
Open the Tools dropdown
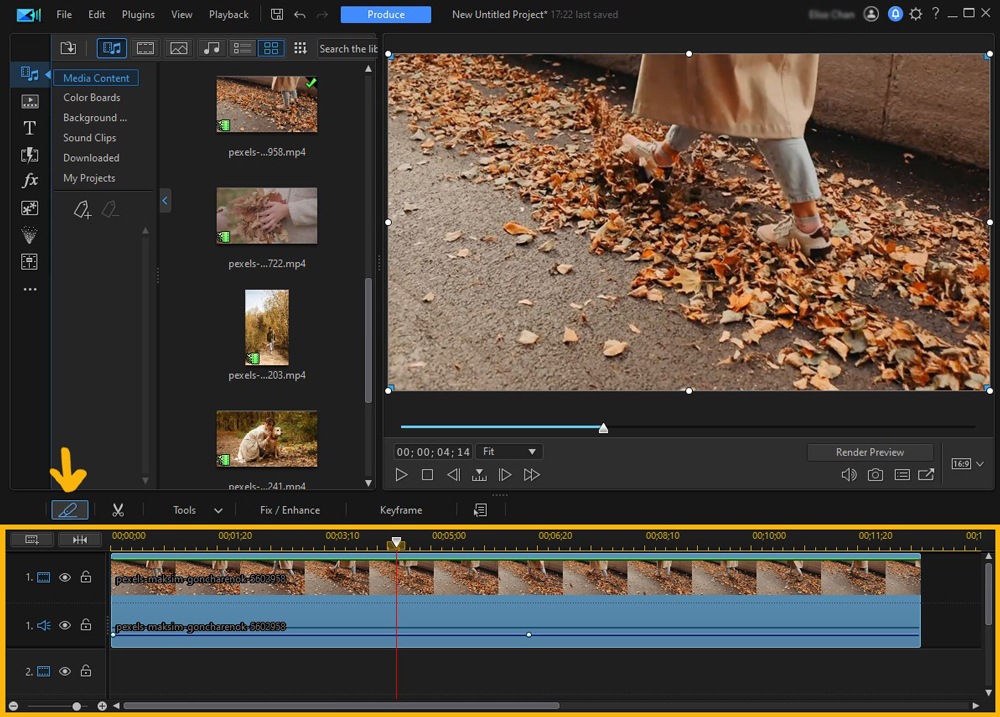(197, 510)
